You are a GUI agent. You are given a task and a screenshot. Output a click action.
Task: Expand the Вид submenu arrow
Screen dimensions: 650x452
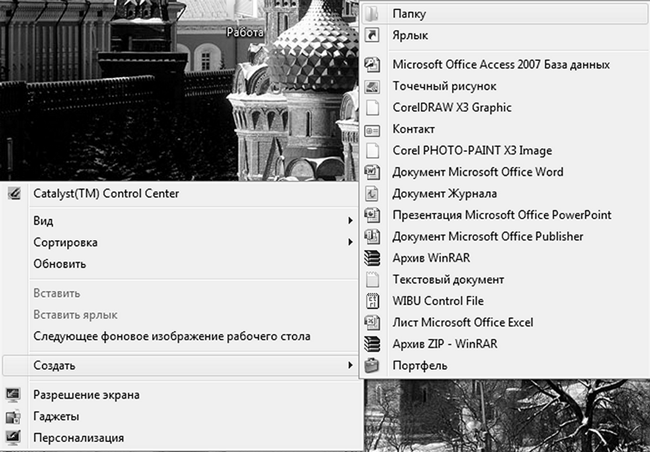point(350,220)
